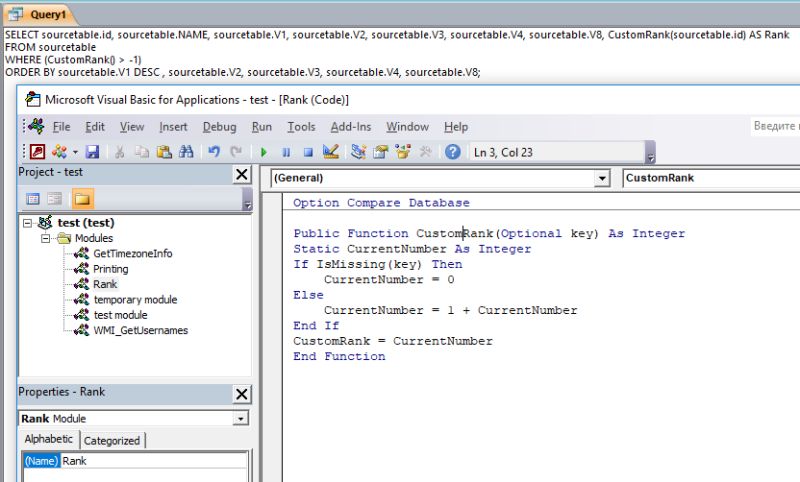Click the View Code icon in Project panel
Screen dimensions: 800x482
[33, 199]
